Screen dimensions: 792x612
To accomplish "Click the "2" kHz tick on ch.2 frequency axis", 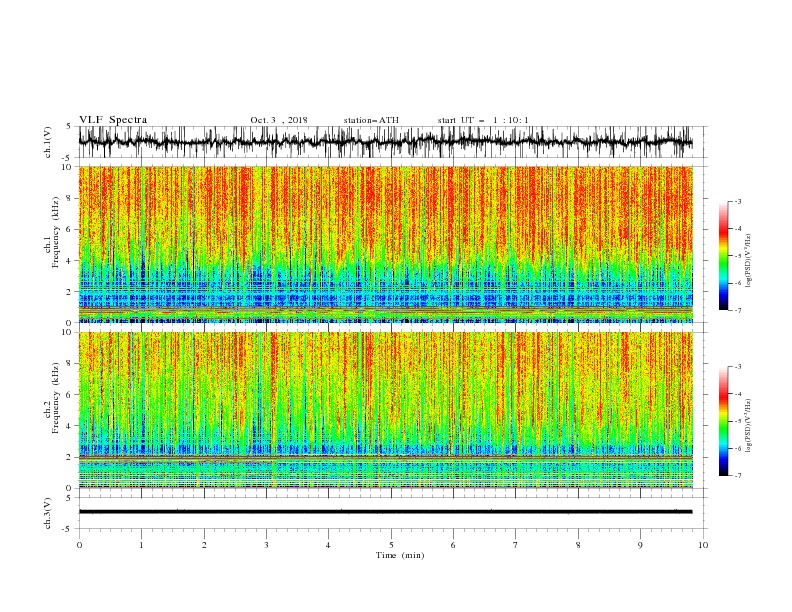I will point(69,457).
